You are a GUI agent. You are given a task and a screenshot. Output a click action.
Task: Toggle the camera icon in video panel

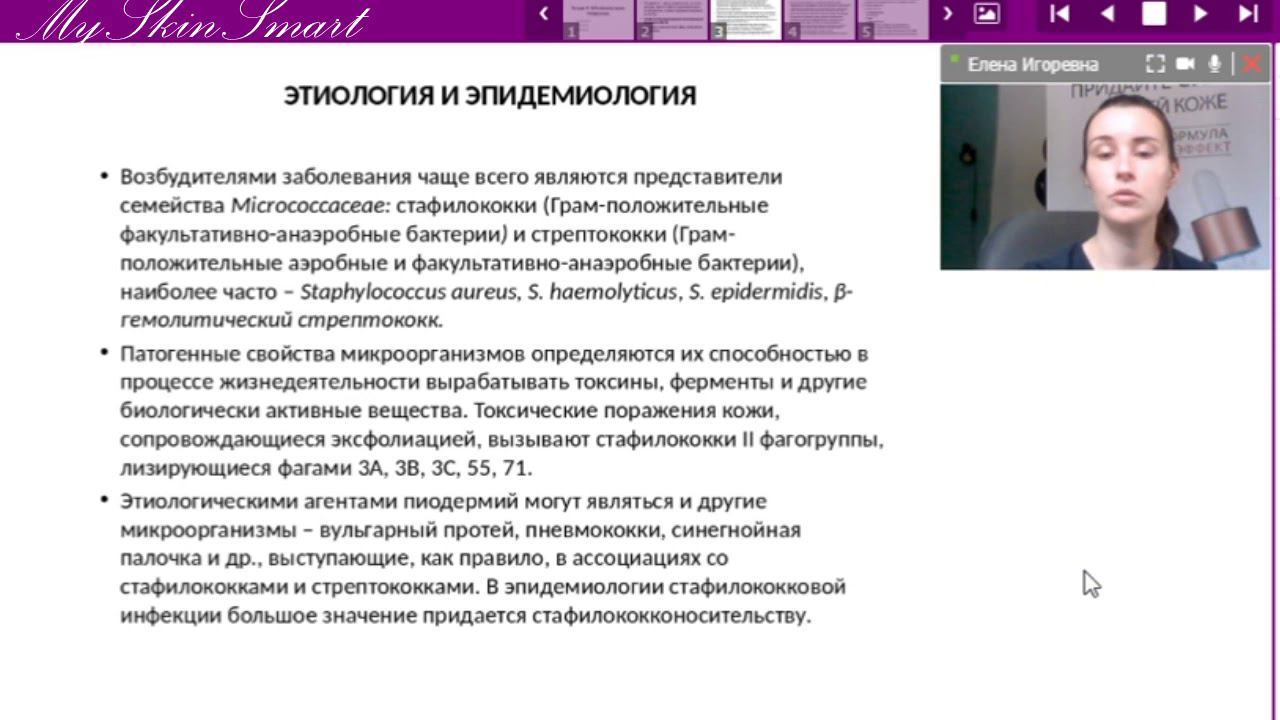point(1186,64)
